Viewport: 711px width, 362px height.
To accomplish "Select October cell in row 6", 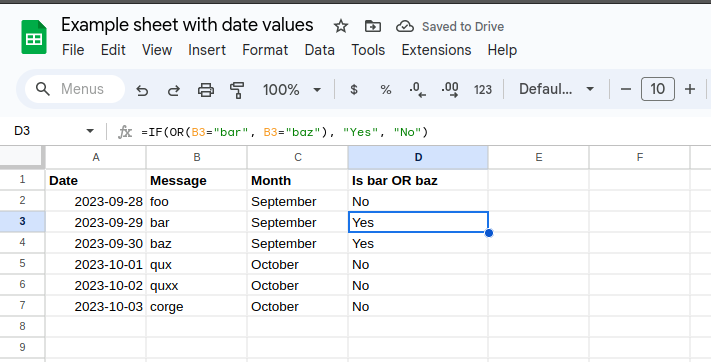I will (298, 286).
